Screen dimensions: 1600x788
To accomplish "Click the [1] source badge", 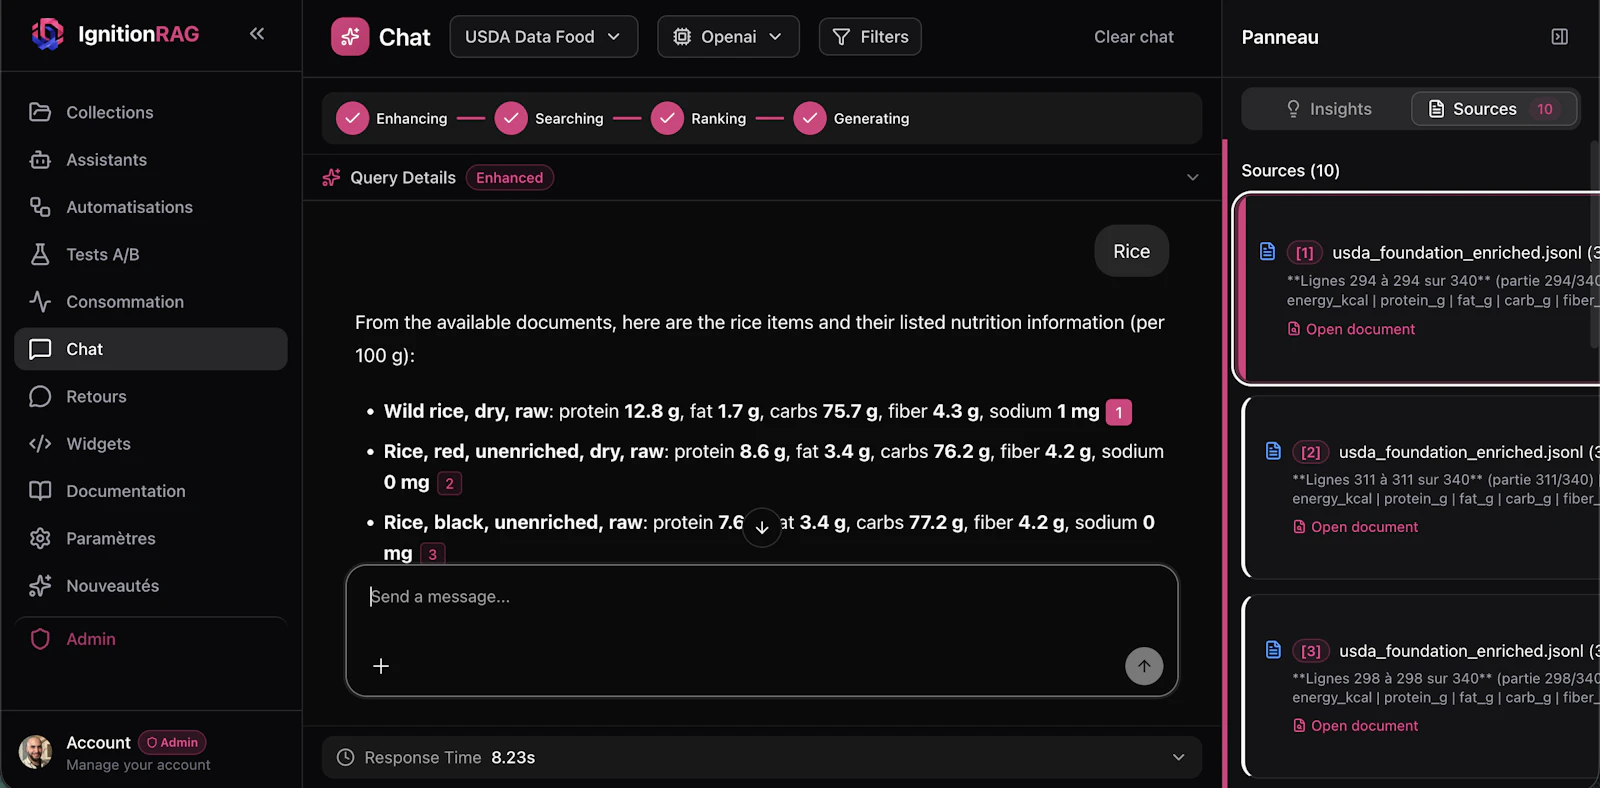I will point(1305,253).
